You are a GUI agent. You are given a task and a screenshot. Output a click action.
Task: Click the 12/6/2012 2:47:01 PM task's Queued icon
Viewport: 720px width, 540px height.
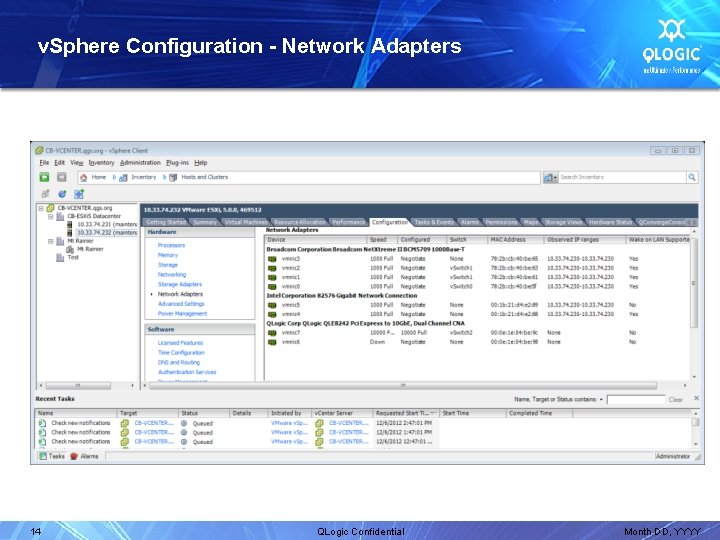[x=184, y=423]
